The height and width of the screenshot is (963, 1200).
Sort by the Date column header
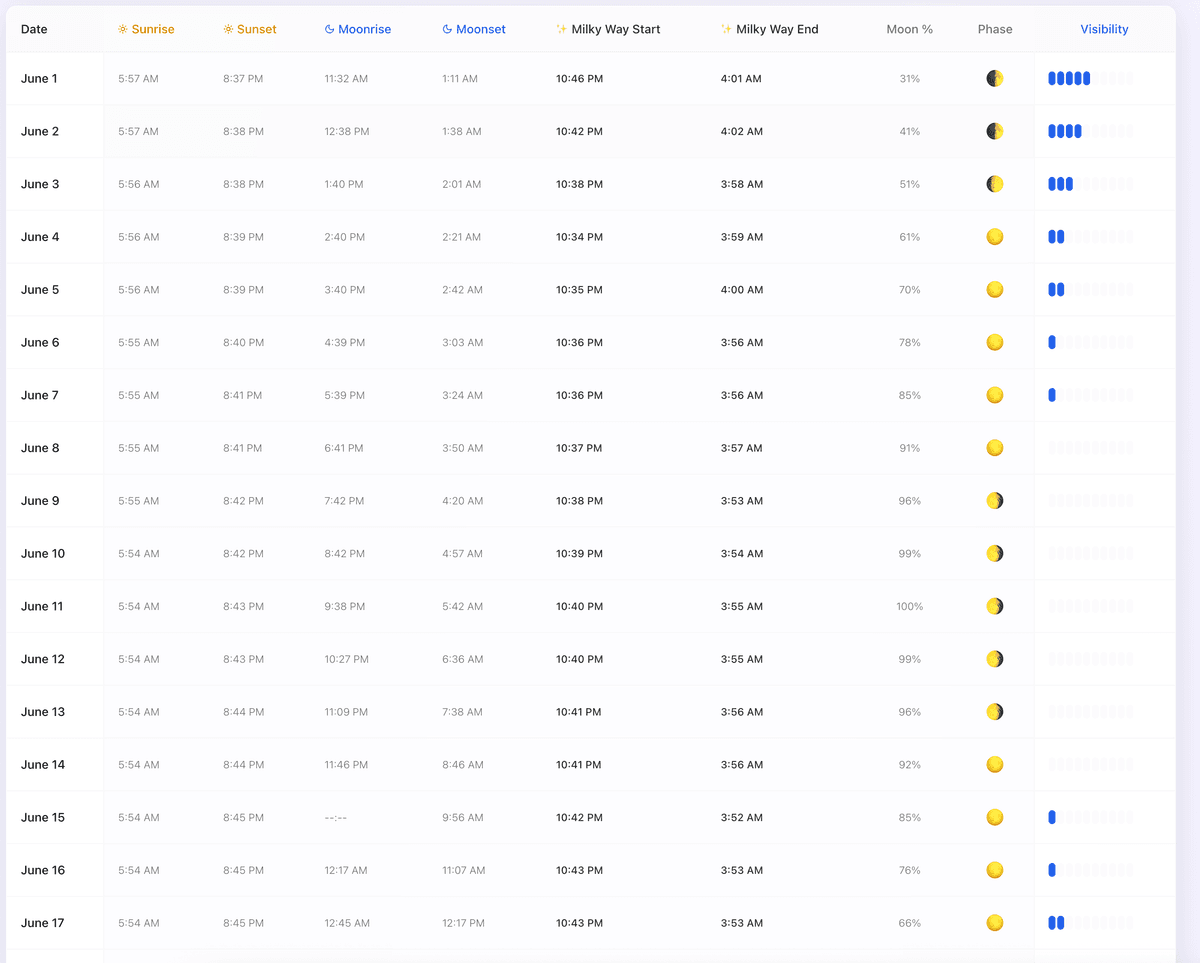click(x=34, y=30)
